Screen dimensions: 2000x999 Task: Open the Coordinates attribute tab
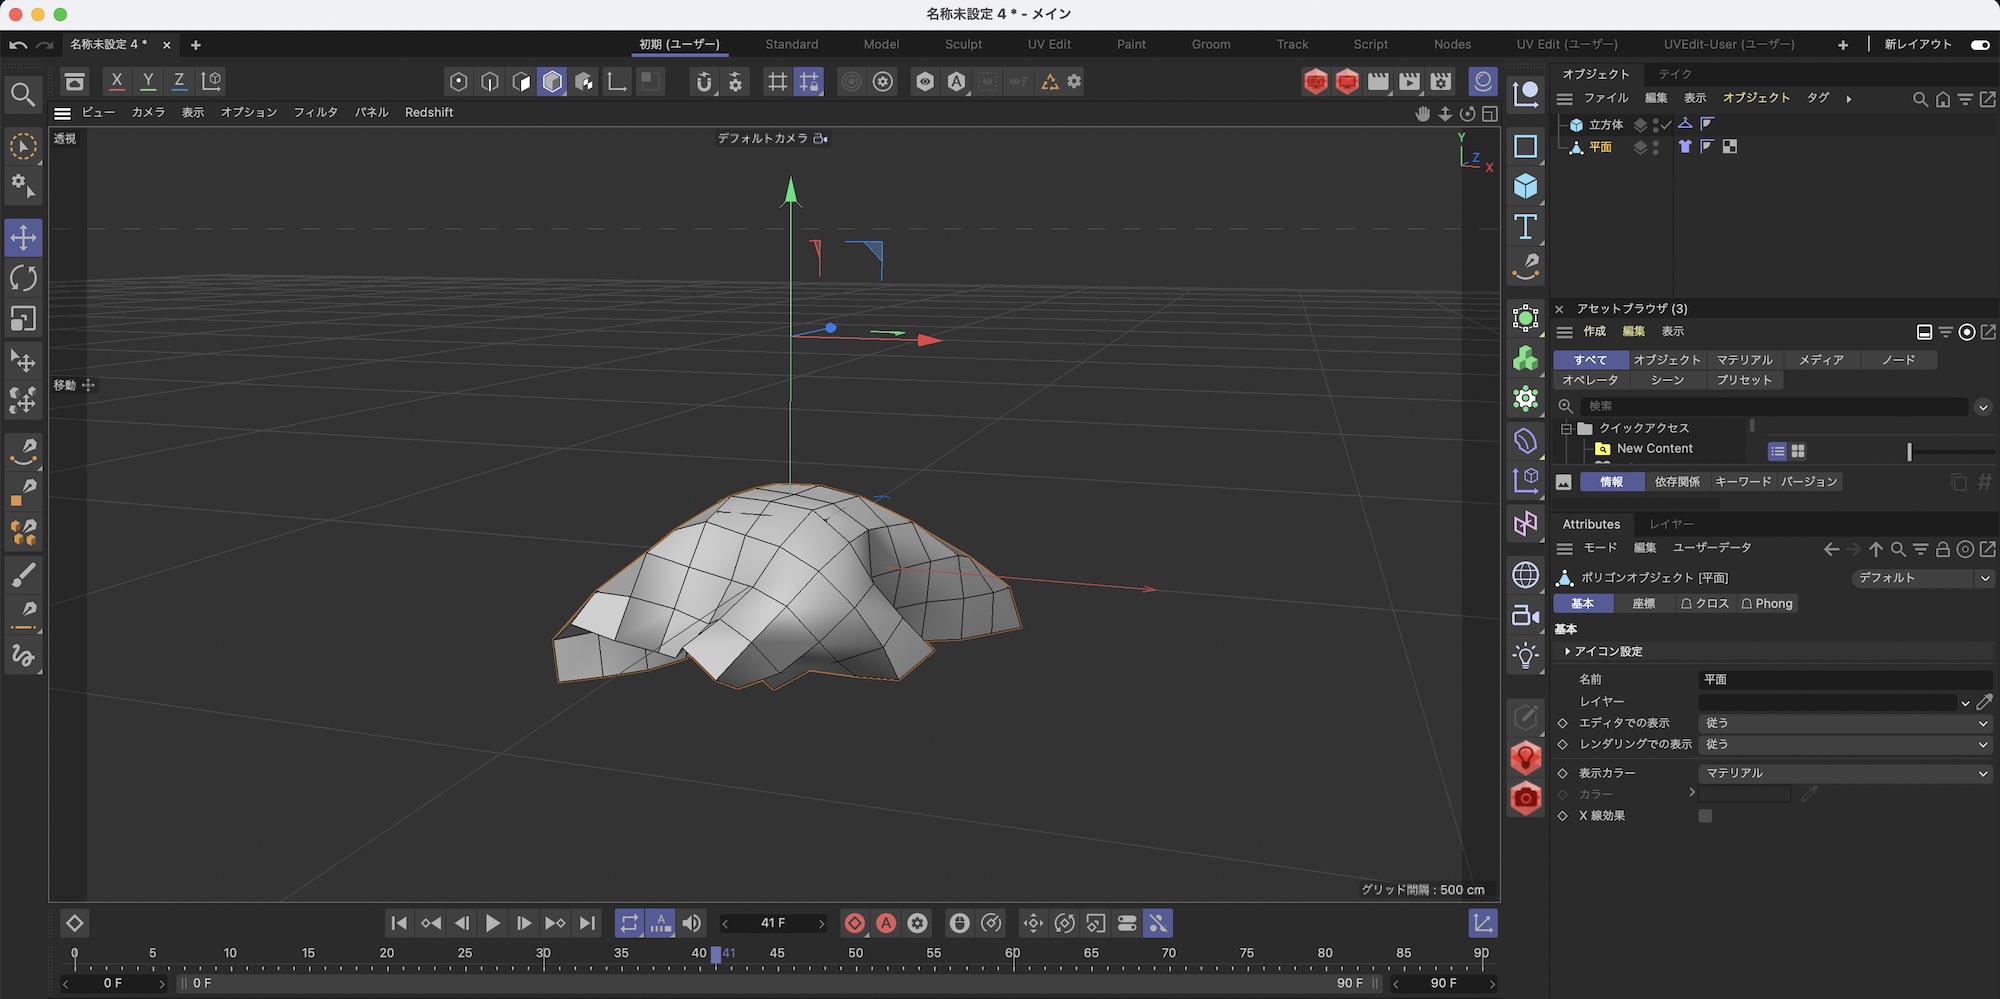coord(1643,604)
